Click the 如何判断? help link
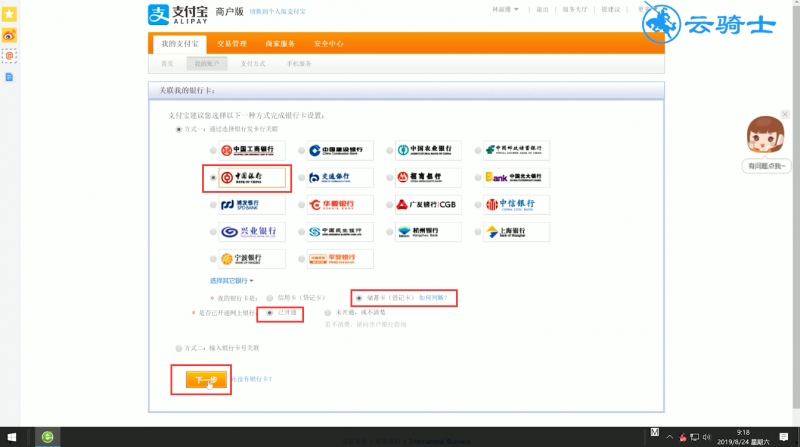This screenshot has height=447, width=800. (433, 298)
